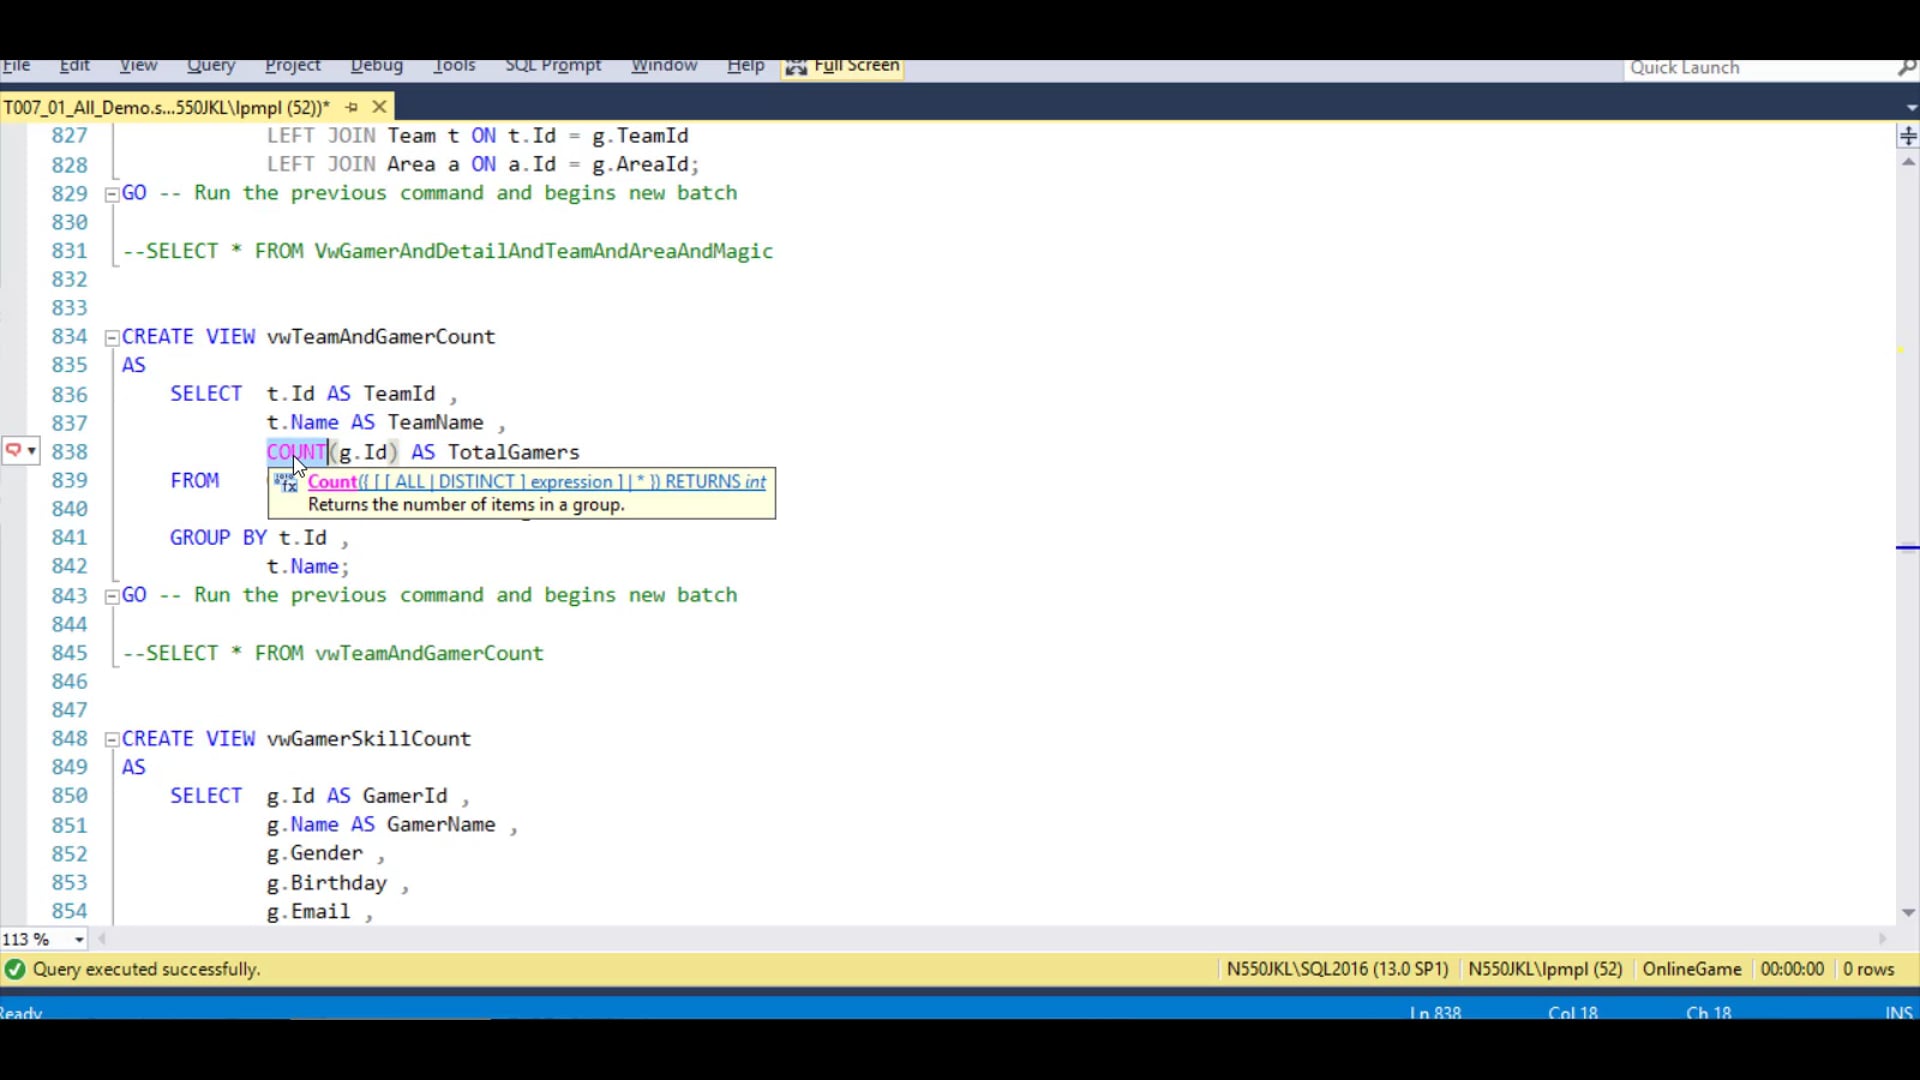The image size is (1920, 1080).
Task: Click the Full Screen toolbar button
Action: tap(845, 66)
